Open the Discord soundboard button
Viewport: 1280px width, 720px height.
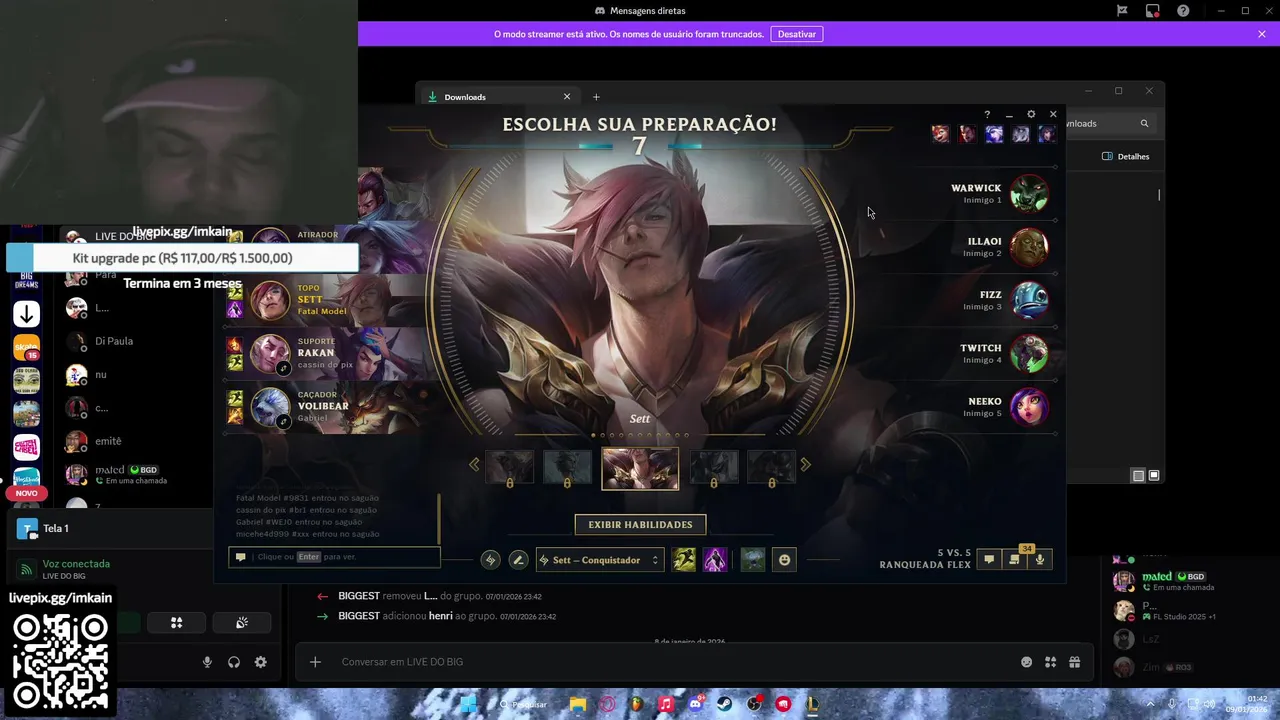point(241,623)
